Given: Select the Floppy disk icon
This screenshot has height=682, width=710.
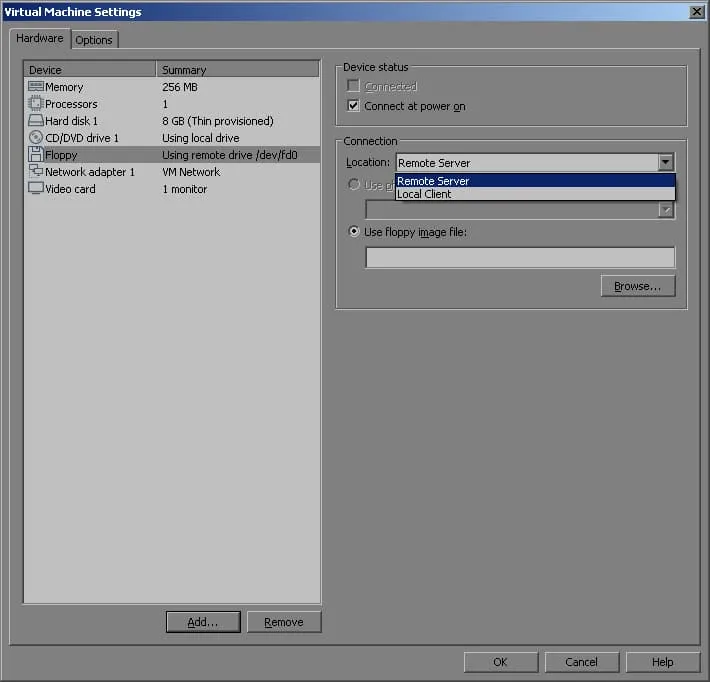Looking at the screenshot, I should coord(35,155).
